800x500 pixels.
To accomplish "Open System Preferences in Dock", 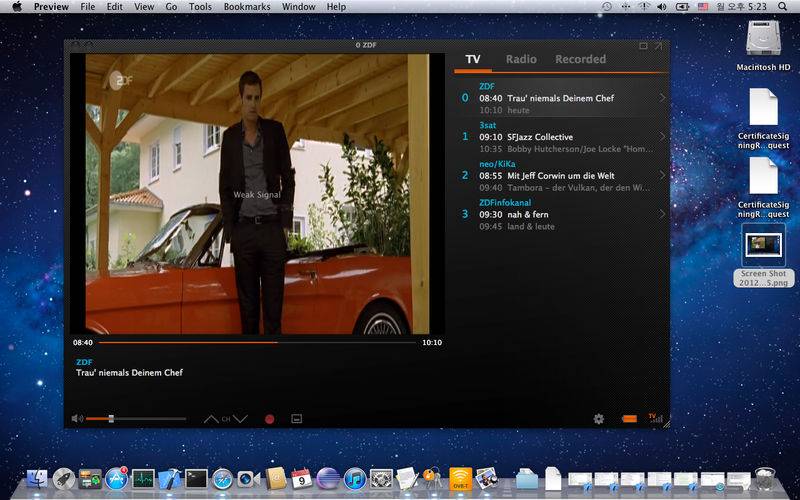I will tap(381, 479).
